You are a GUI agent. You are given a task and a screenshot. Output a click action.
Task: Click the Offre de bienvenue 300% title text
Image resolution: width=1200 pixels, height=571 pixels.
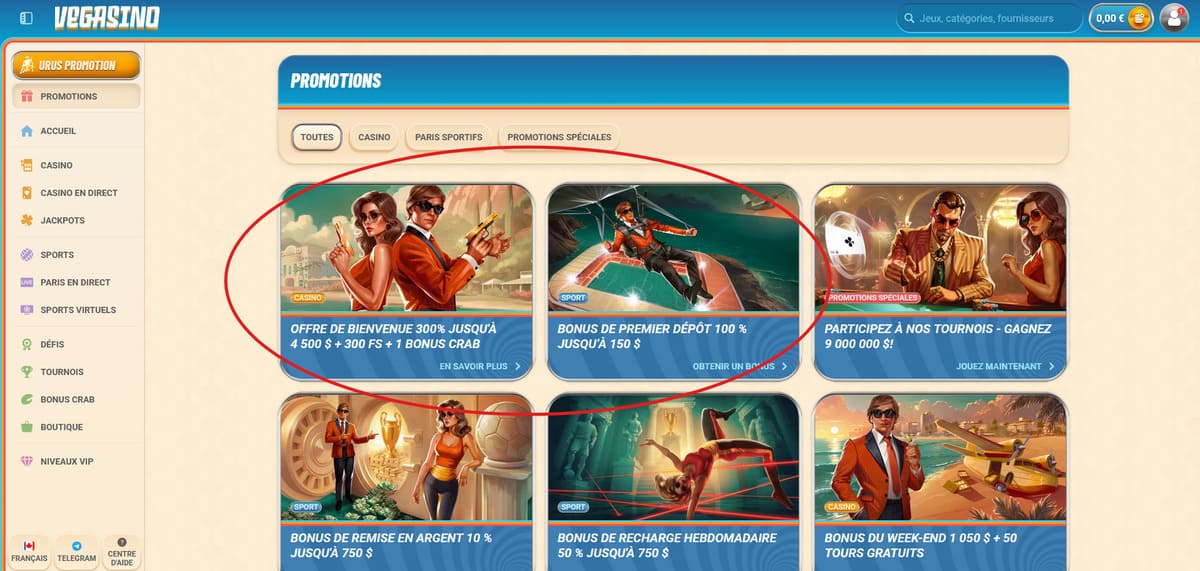click(x=393, y=336)
